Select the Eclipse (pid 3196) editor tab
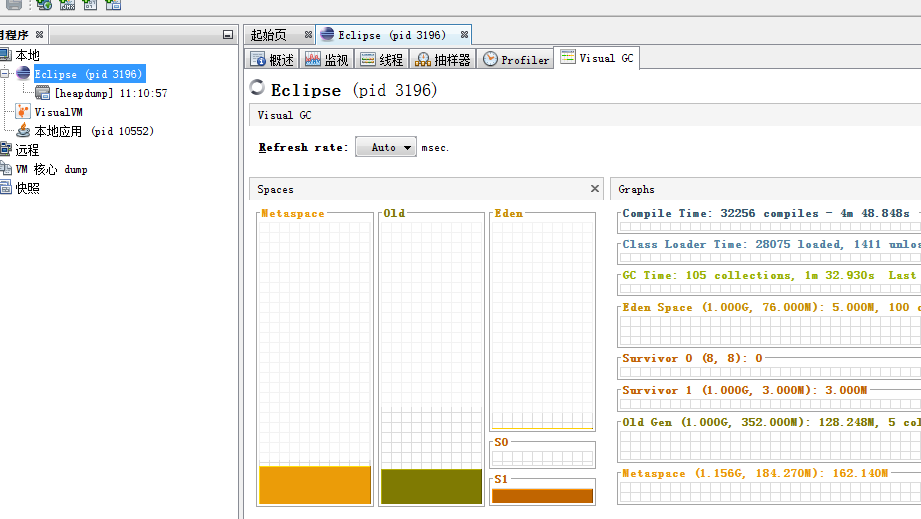This screenshot has height=519, width=921. point(392,35)
